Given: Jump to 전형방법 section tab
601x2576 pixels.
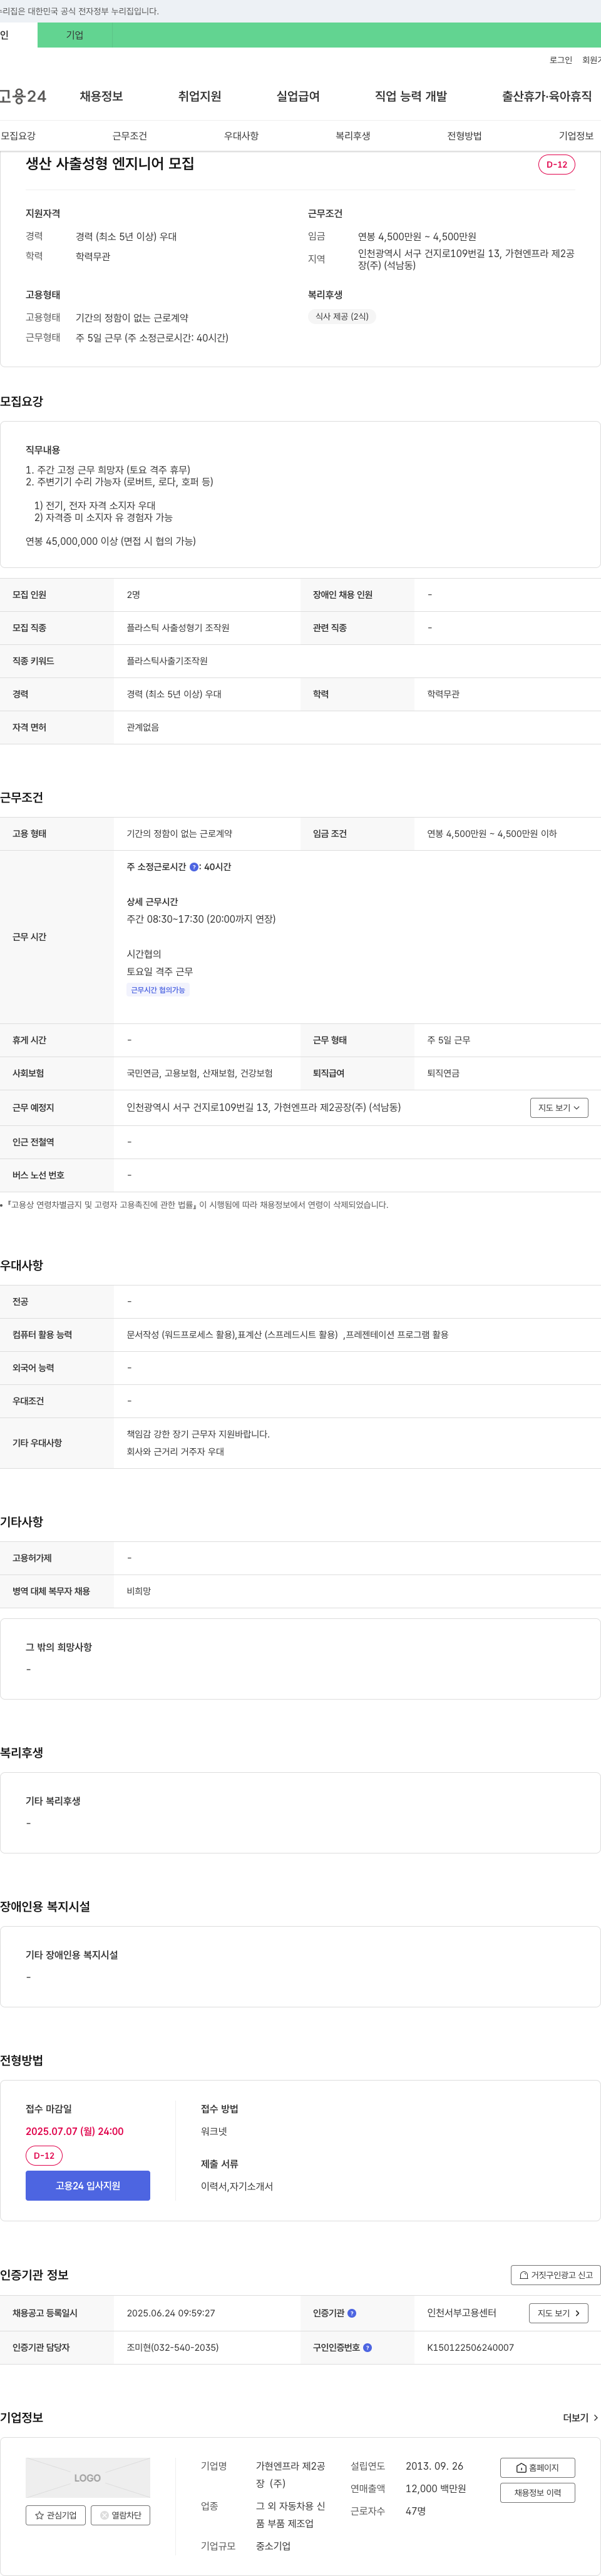Looking at the screenshot, I should pyautogui.click(x=464, y=136).
